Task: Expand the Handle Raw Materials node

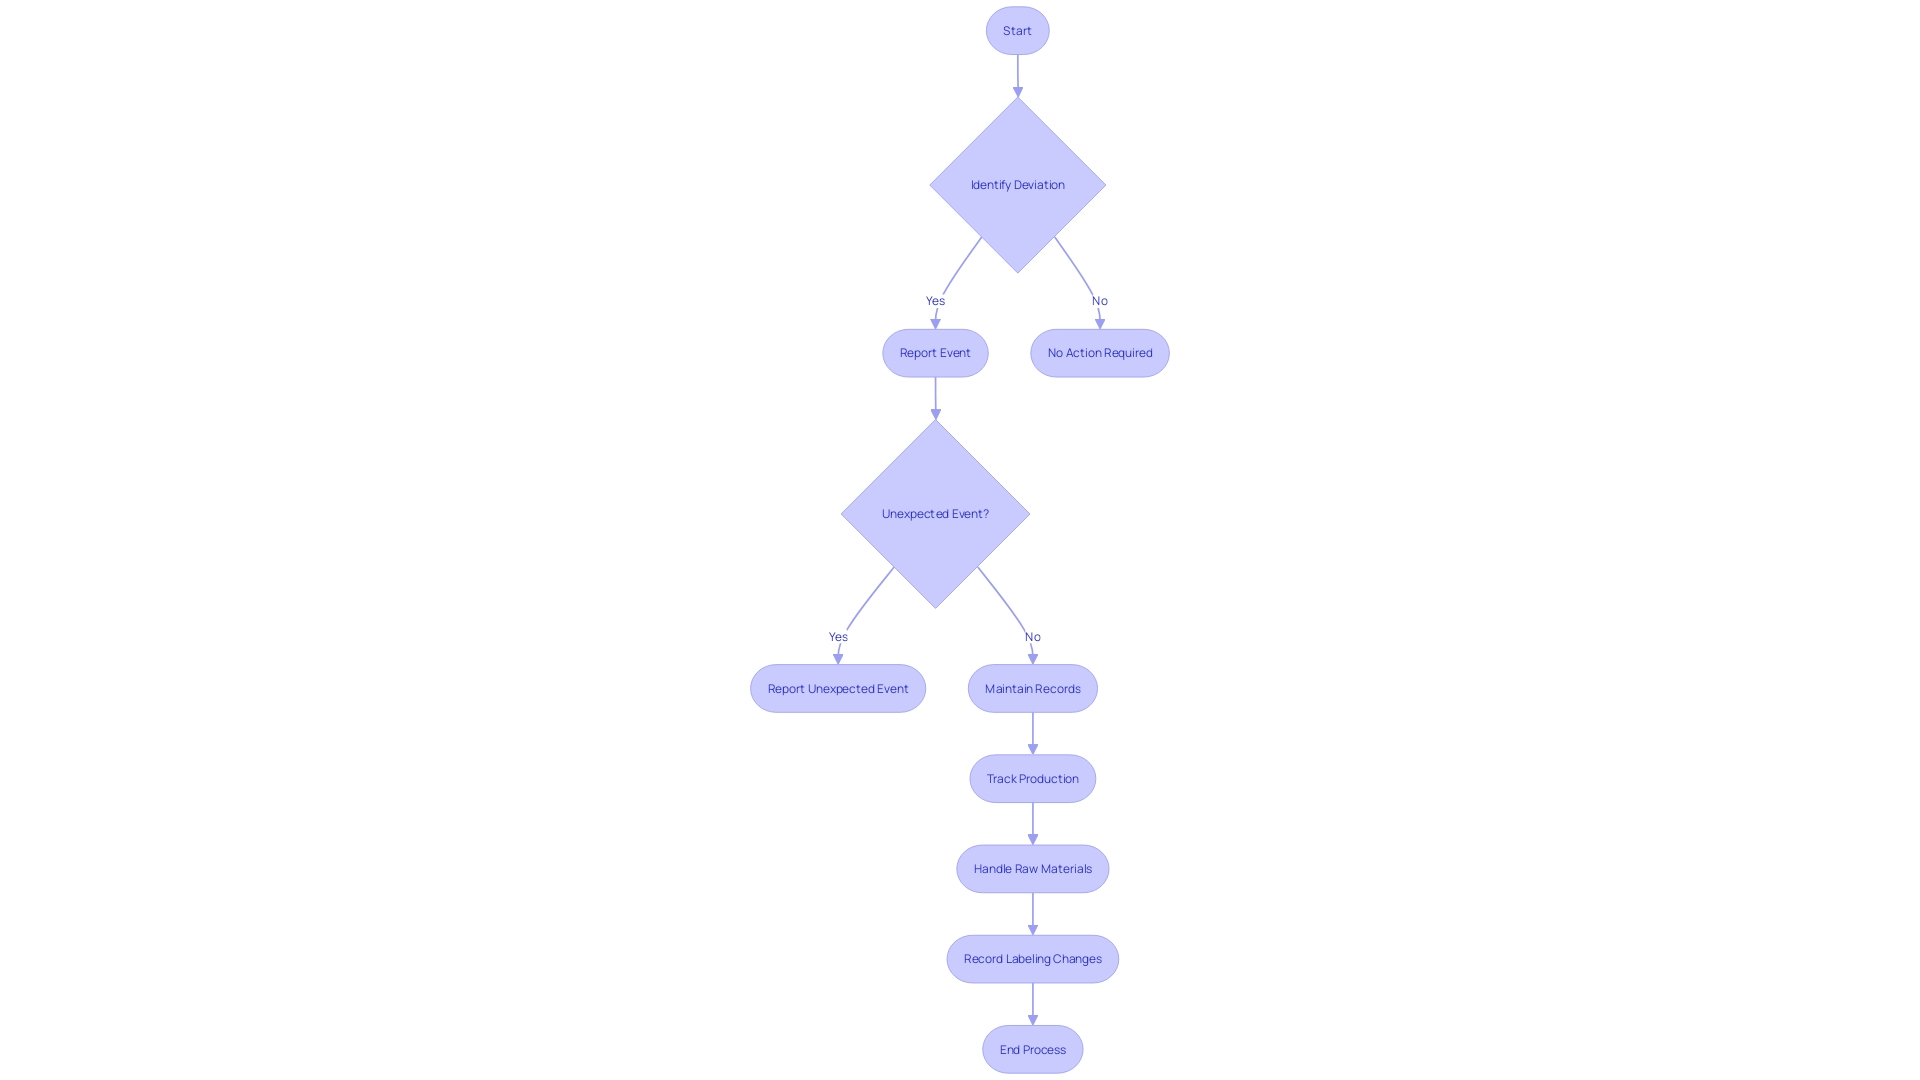Action: 1033,868
